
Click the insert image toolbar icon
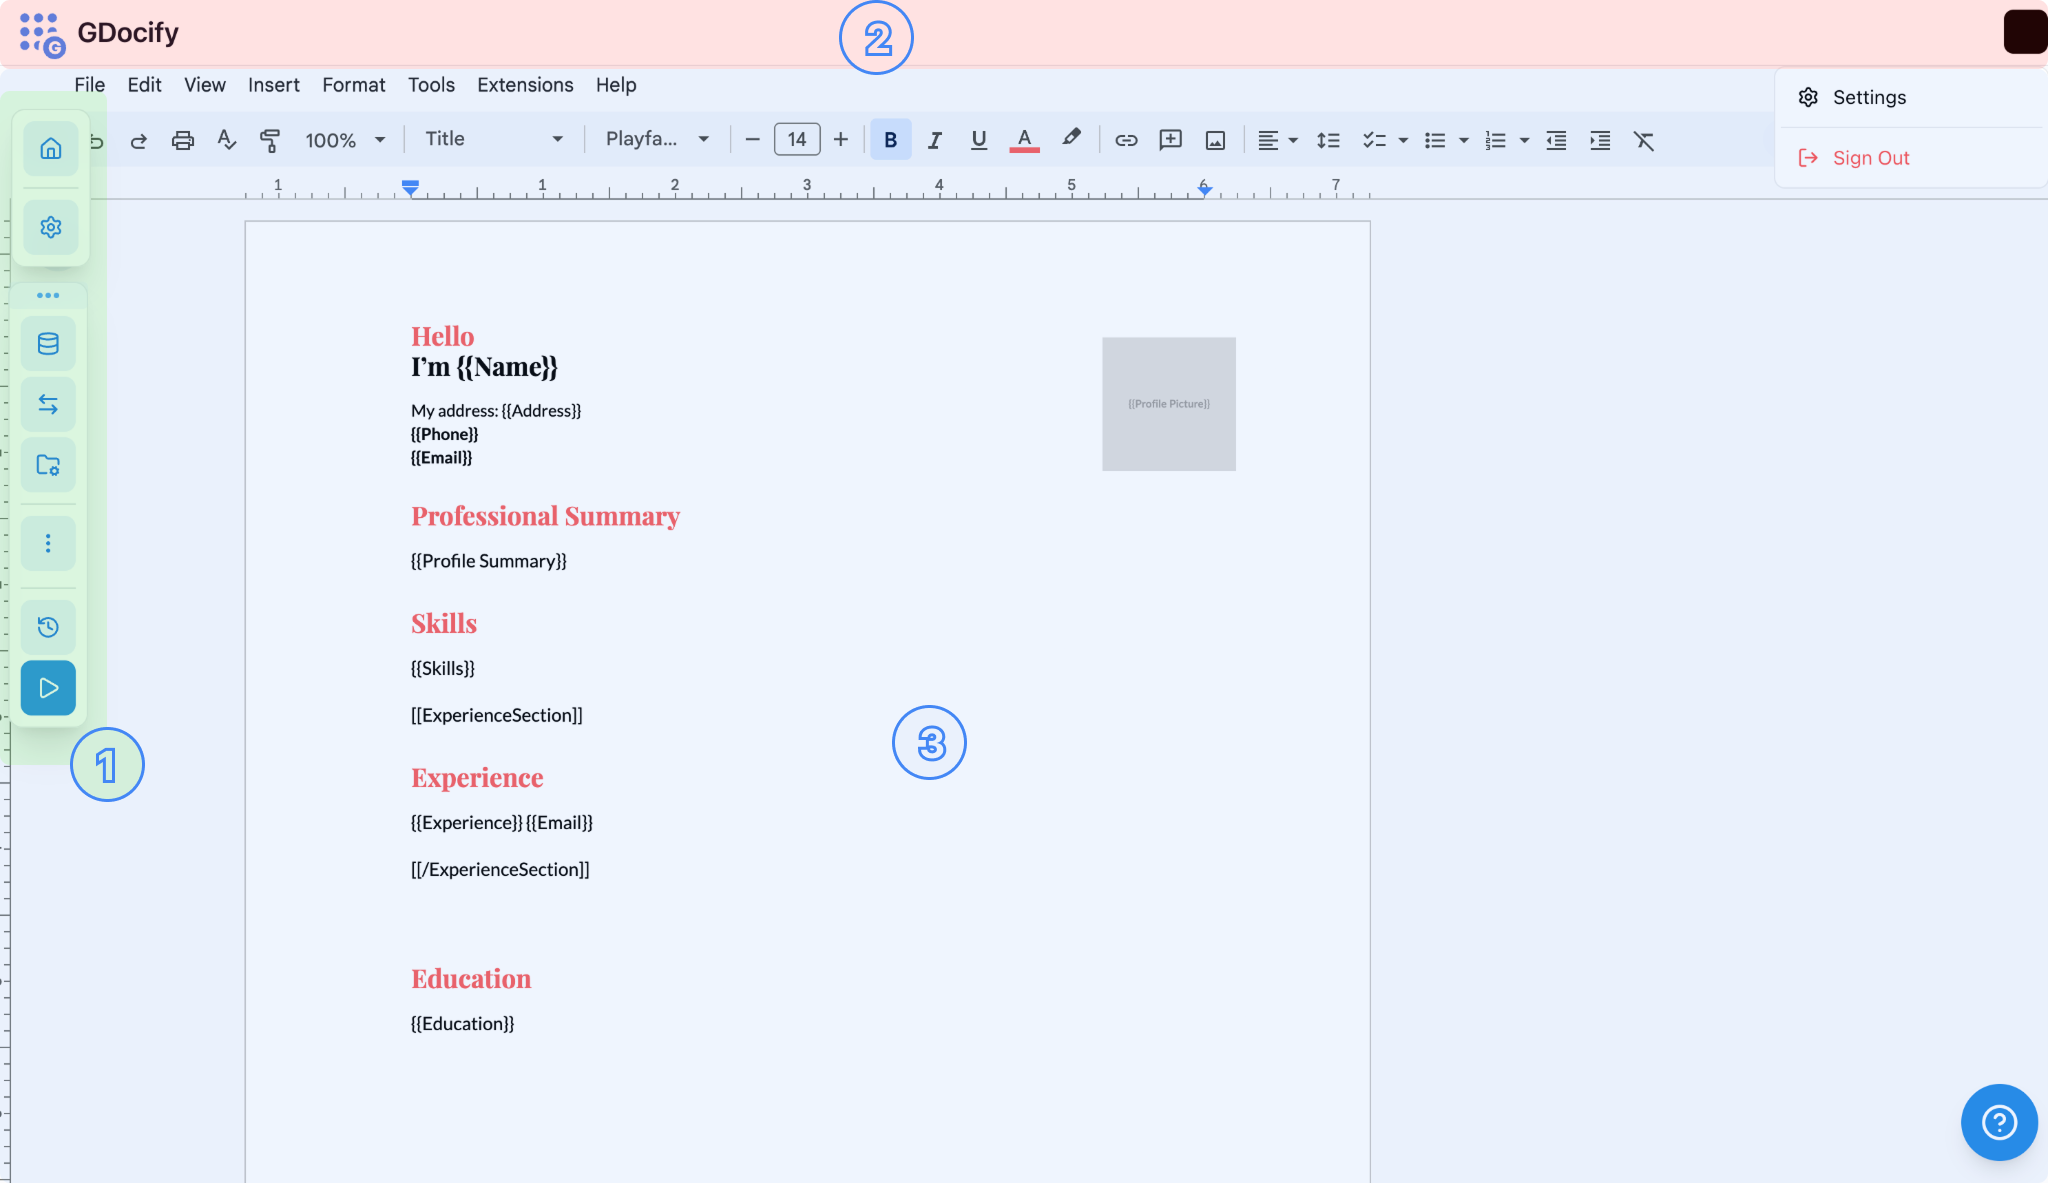1215,140
